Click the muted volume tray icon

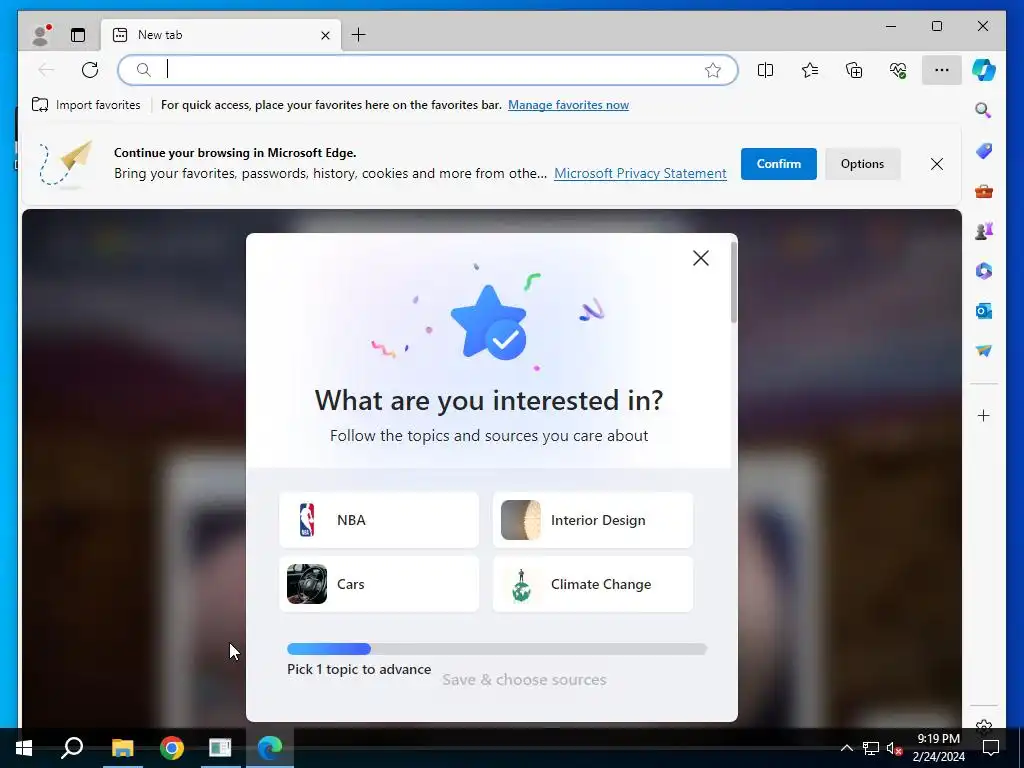(x=895, y=748)
